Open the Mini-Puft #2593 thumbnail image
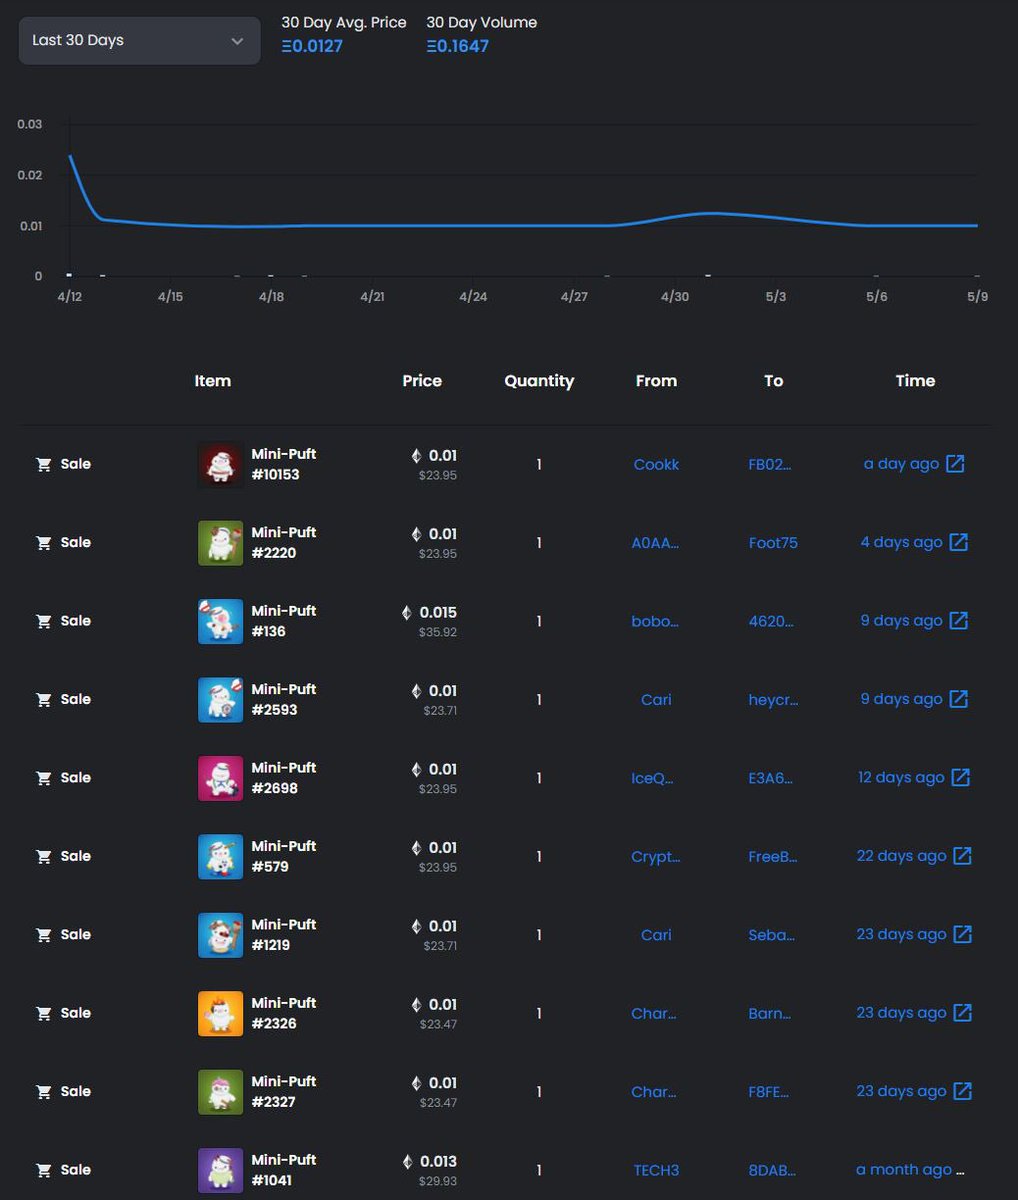The image size is (1018, 1200). [x=220, y=700]
